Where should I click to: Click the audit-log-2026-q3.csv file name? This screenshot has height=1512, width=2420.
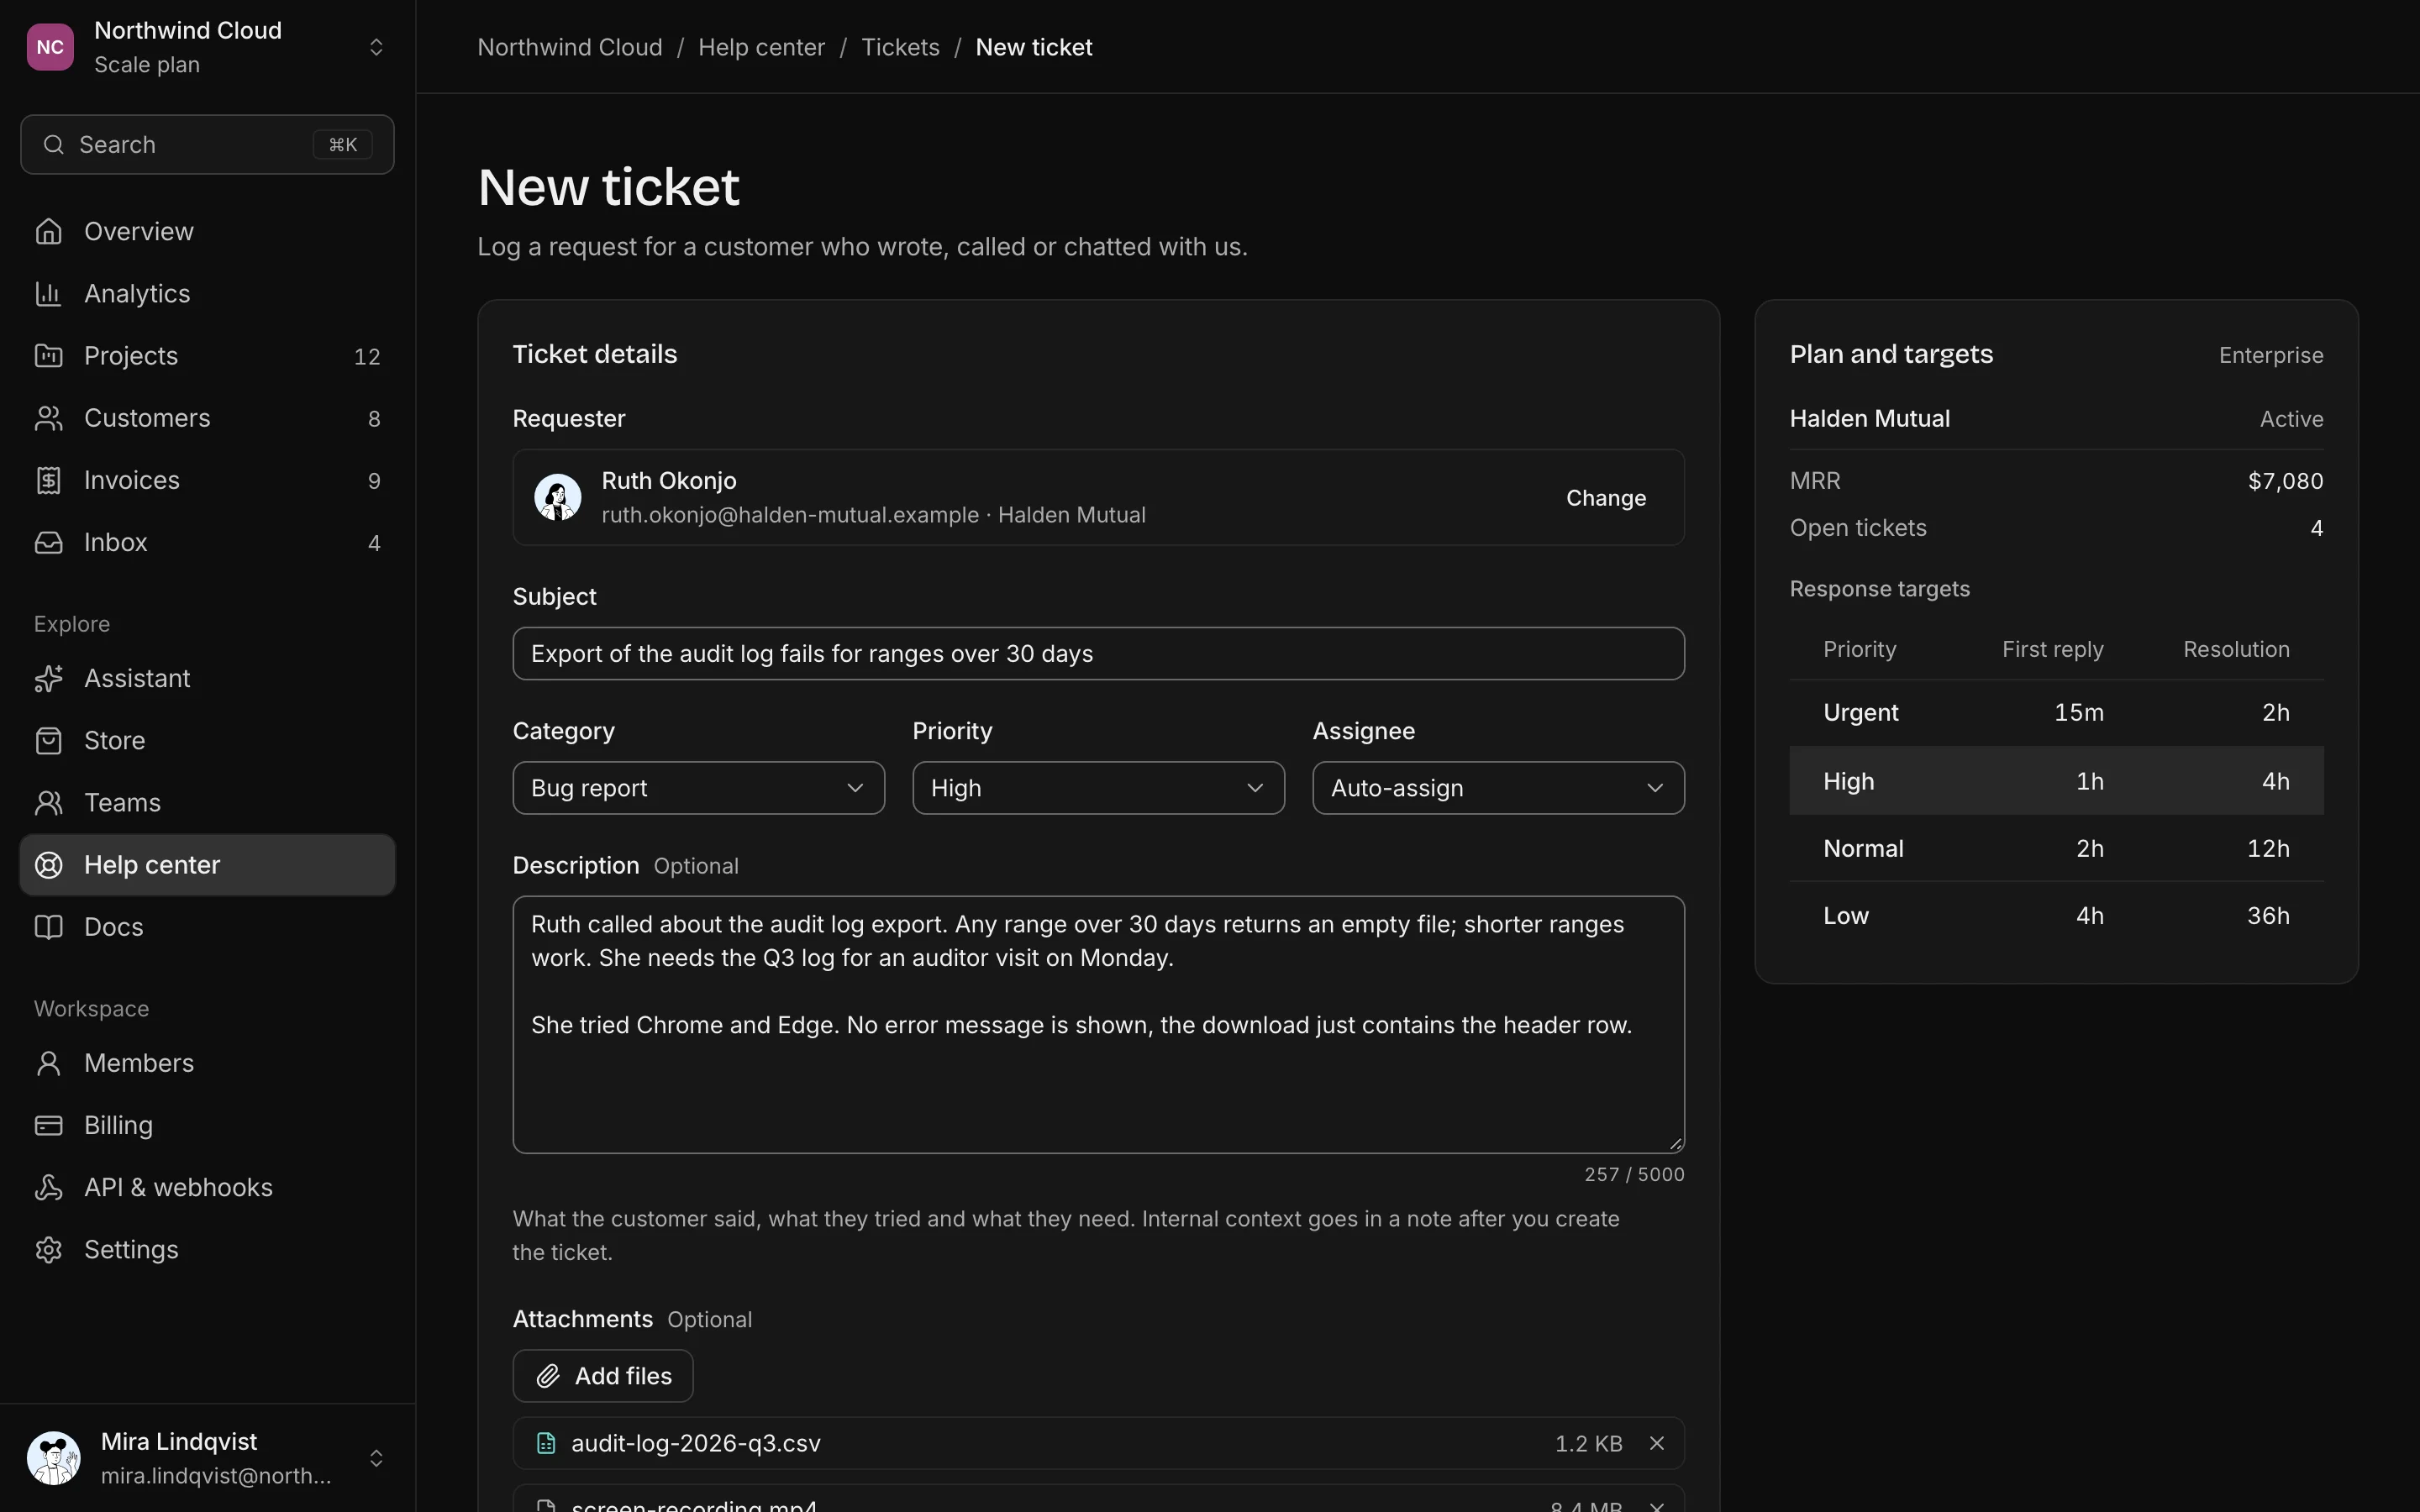pos(695,1442)
